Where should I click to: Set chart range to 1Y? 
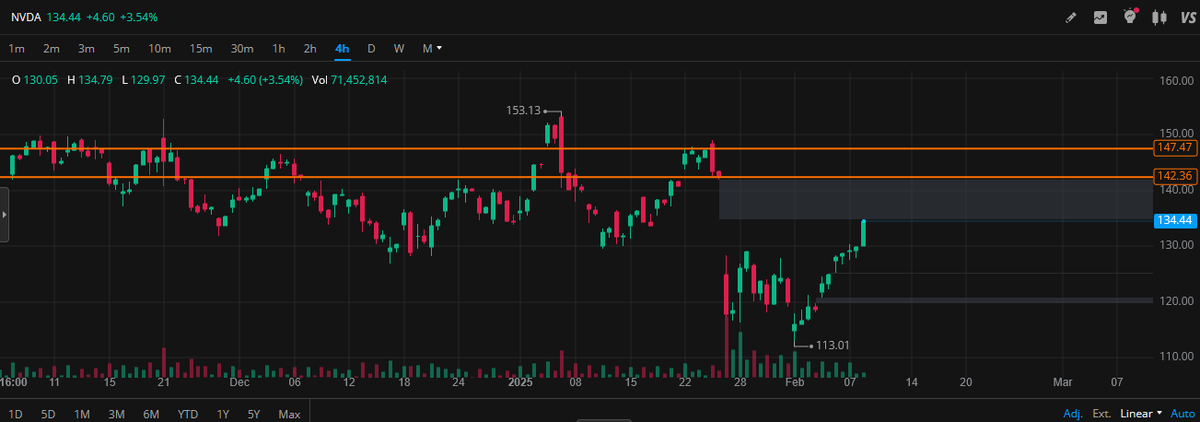point(223,414)
